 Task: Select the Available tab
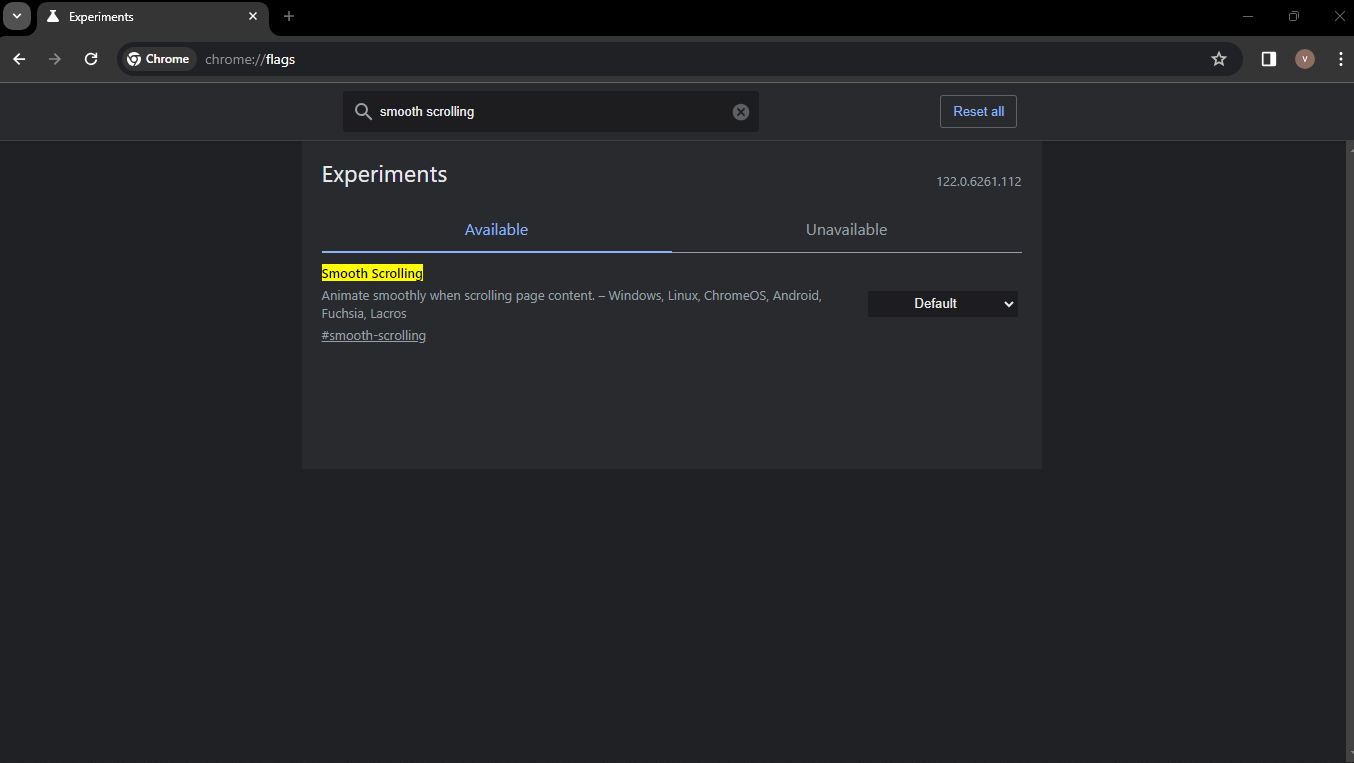click(496, 229)
